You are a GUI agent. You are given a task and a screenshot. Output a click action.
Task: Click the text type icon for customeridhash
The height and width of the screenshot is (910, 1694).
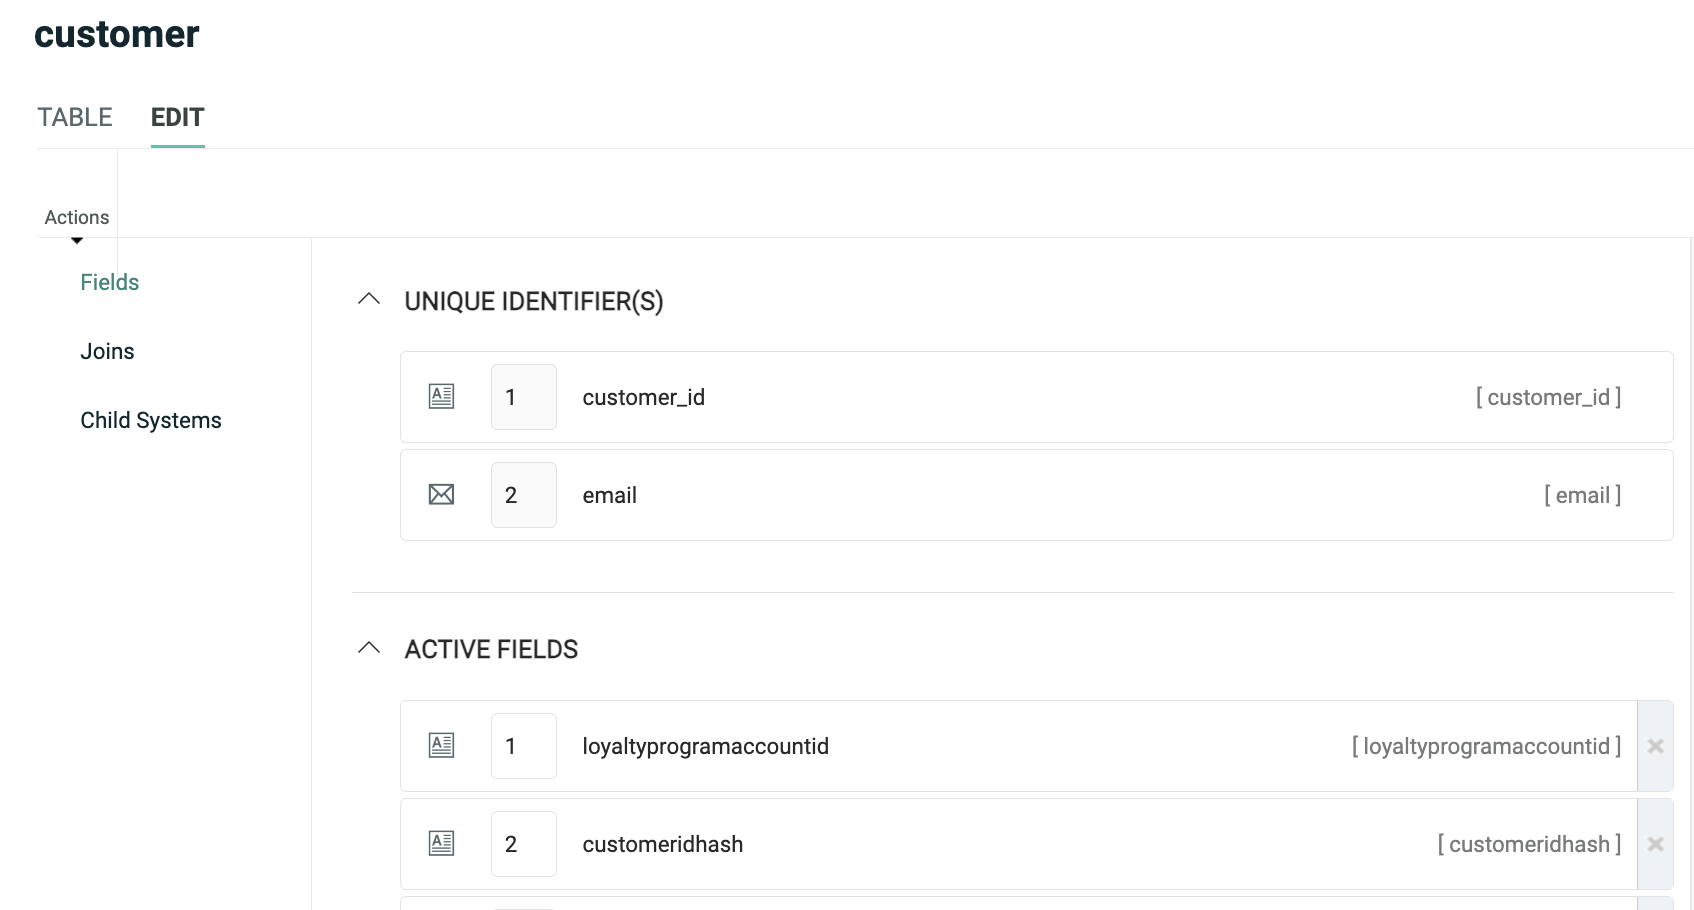click(441, 844)
